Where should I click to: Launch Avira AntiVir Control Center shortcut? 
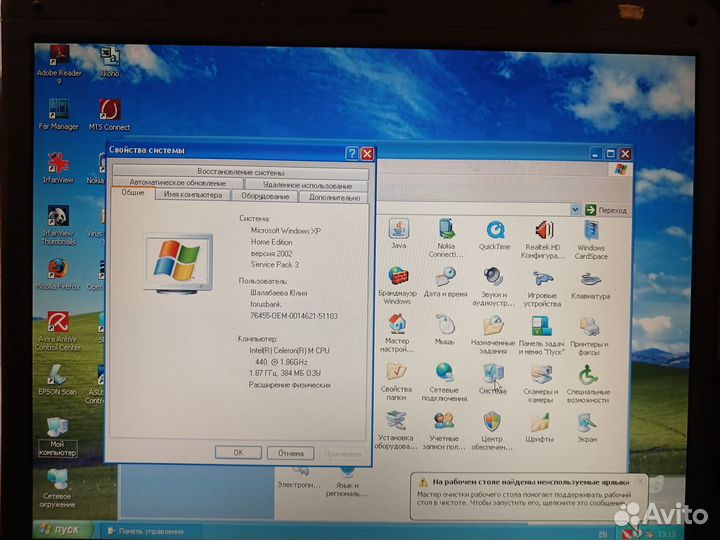58,331
